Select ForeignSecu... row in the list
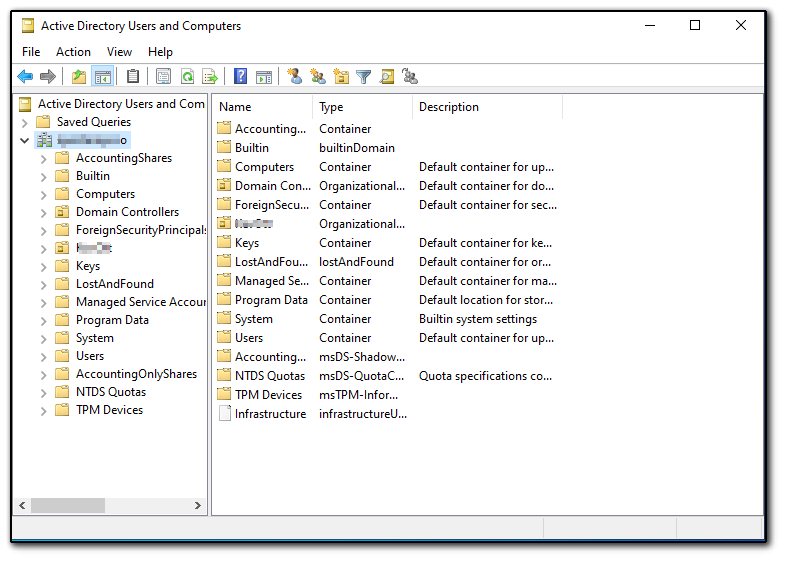 pos(387,205)
